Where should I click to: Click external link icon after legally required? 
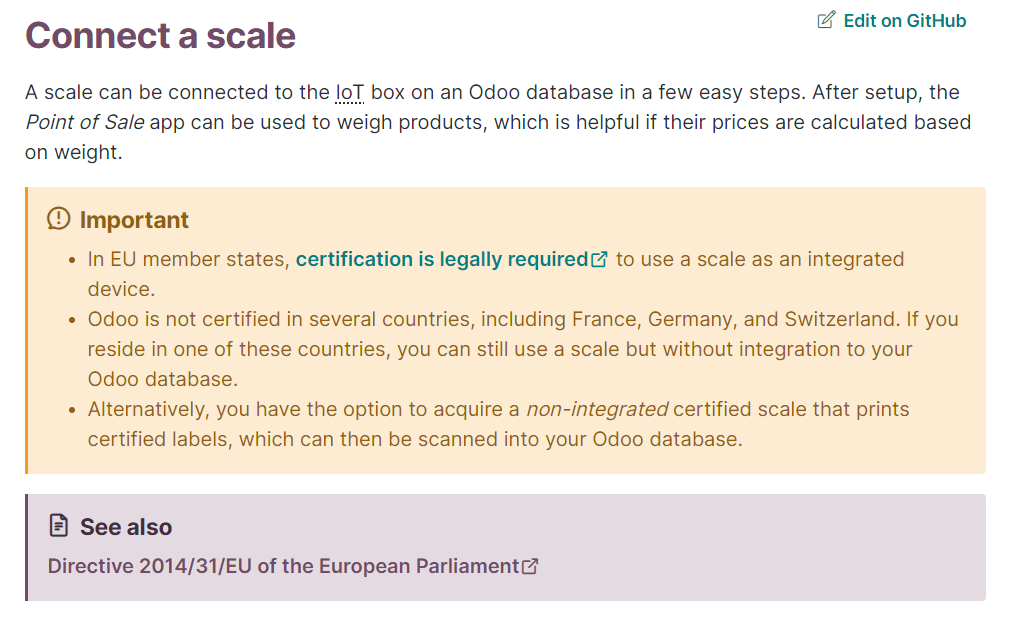click(599, 259)
